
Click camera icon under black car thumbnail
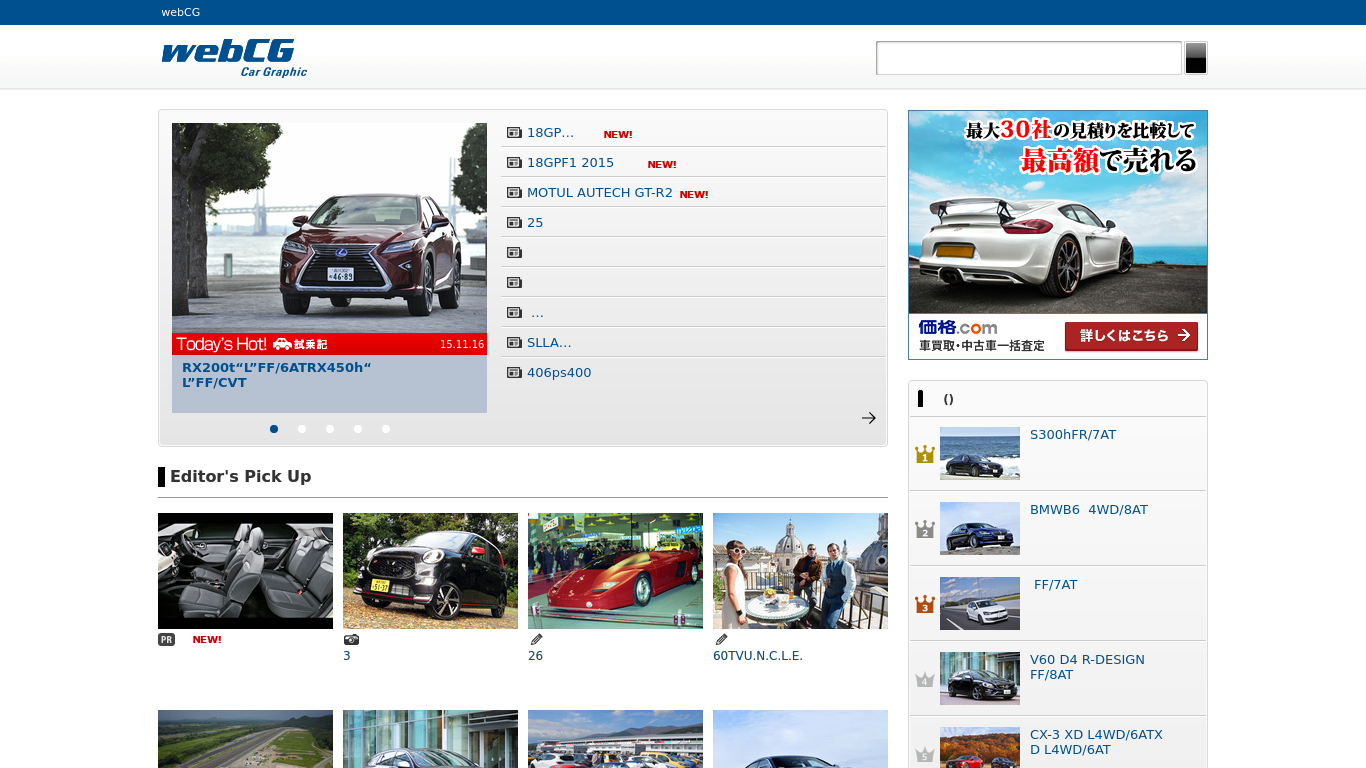click(x=351, y=640)
